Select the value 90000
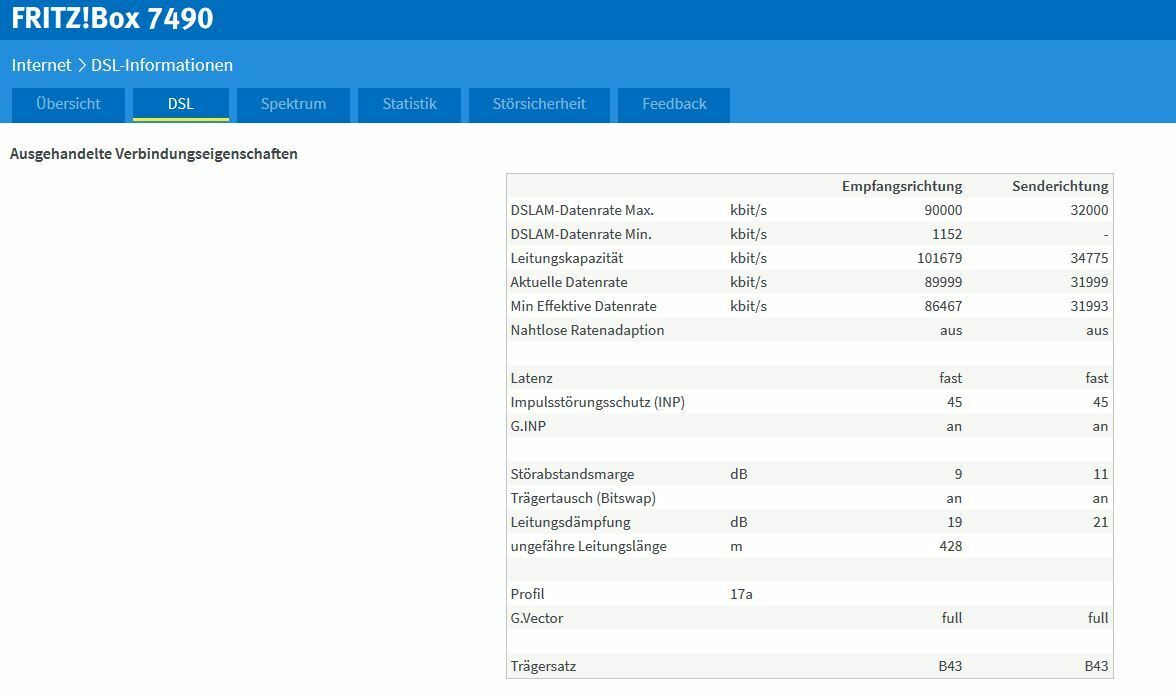The height and width of the screenshot is (696, 1176). (943, 210)
